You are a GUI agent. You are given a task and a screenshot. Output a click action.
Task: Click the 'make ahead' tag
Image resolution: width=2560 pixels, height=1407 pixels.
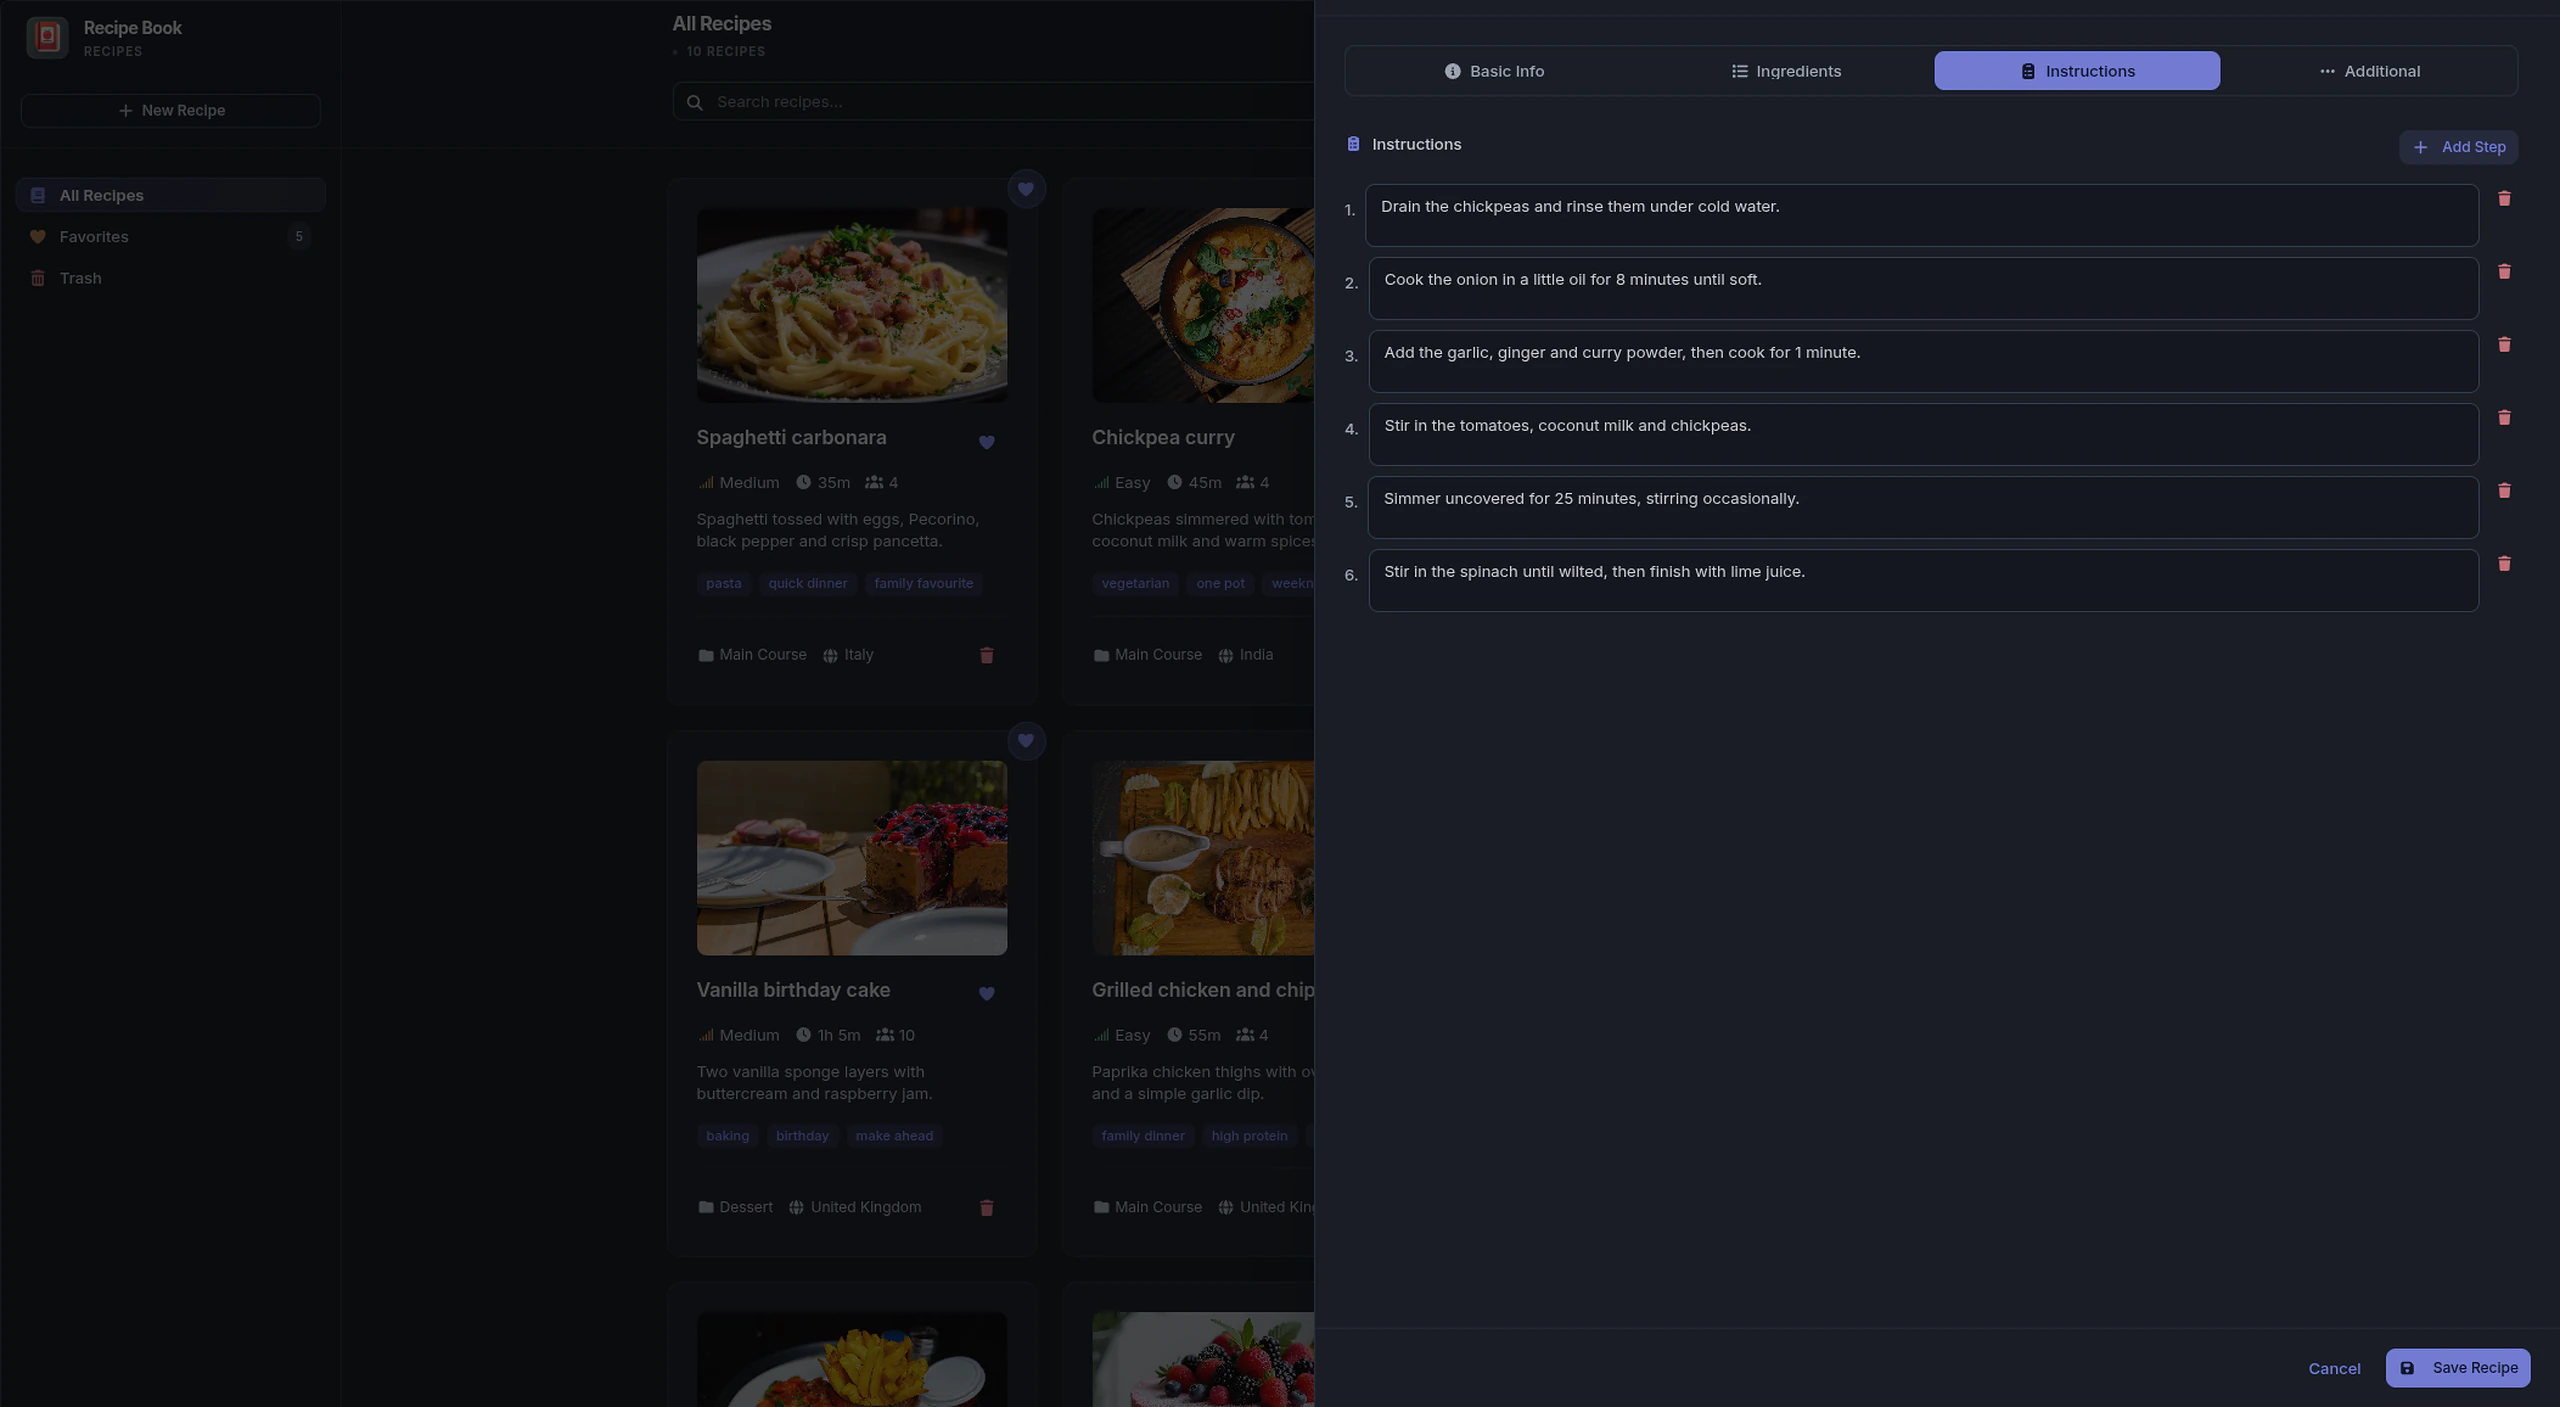click(894, 1136)
